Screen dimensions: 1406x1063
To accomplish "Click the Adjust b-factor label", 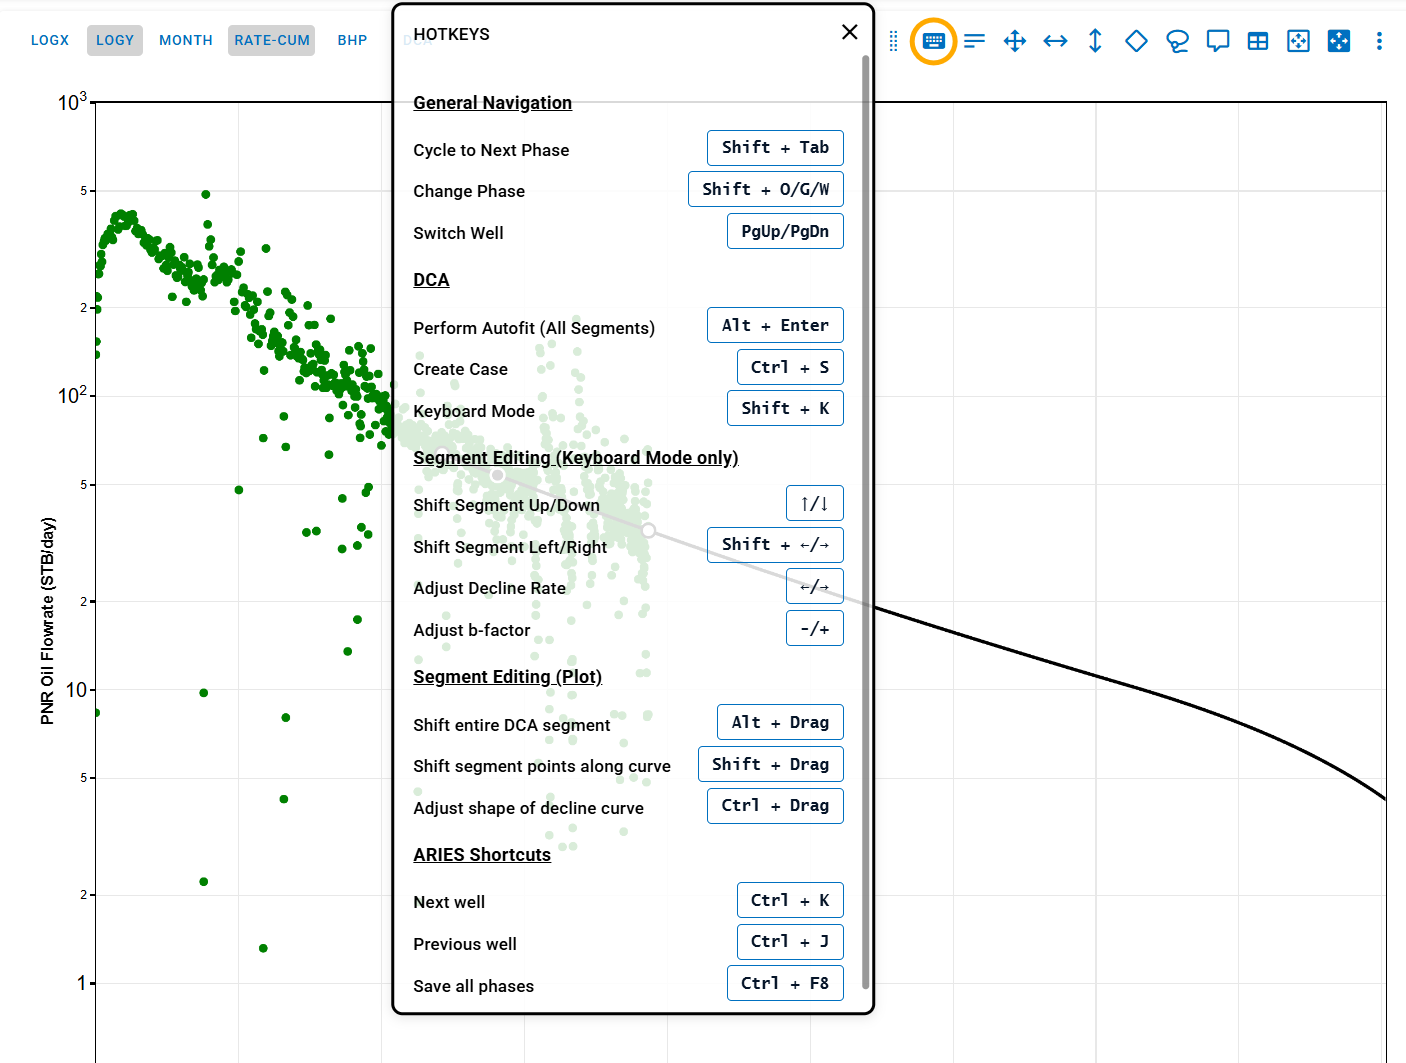I will pos(471,630).
